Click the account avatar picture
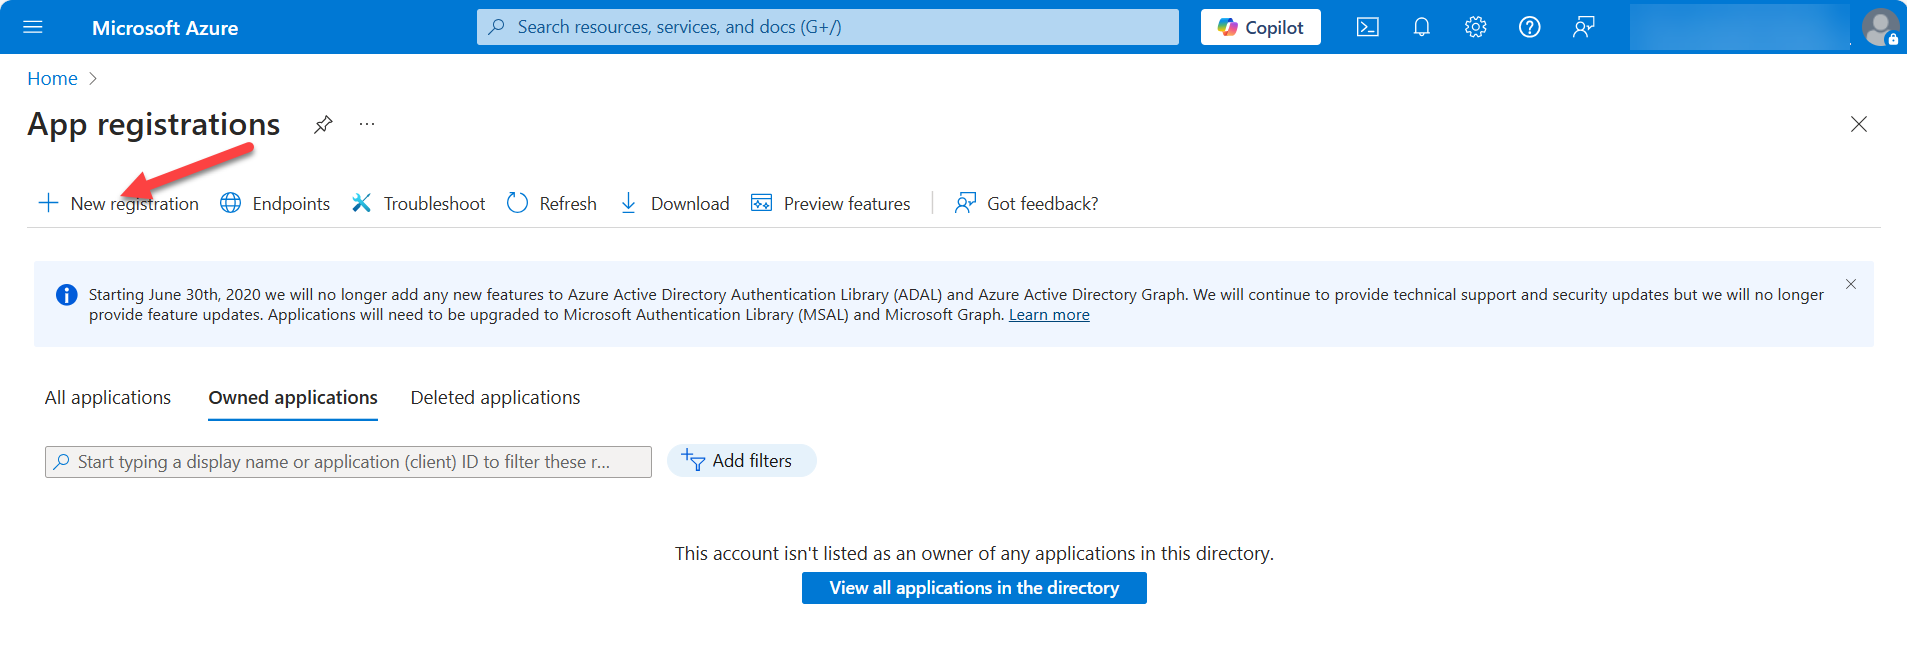 [1879, 27]
